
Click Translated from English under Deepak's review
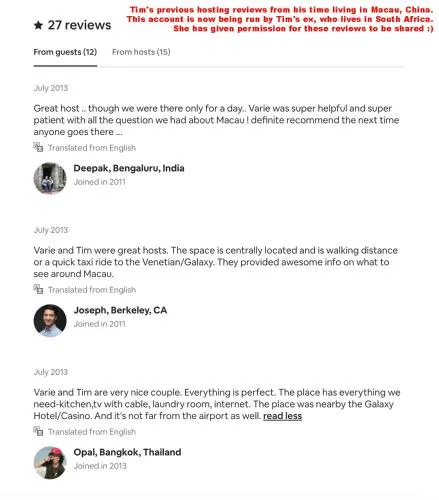(x=92, y=148)
